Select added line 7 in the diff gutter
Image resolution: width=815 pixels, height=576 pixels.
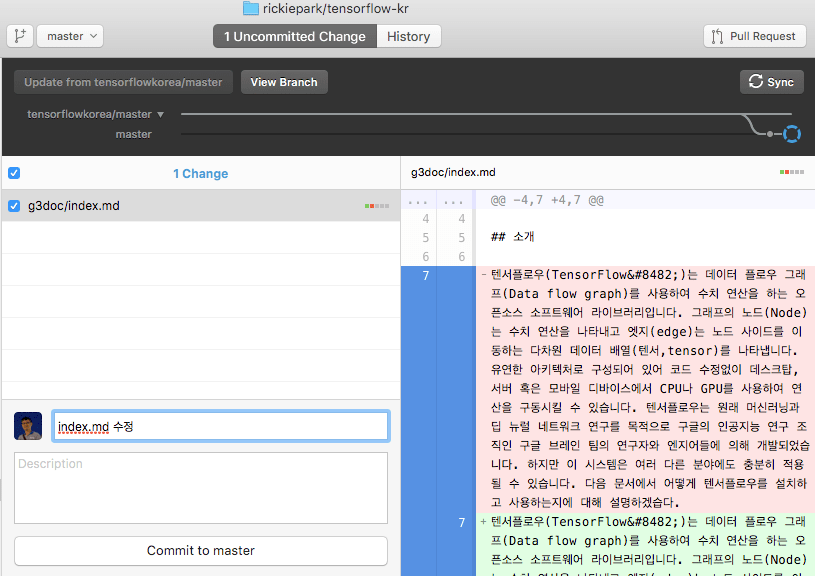click(x=462, y=522)
